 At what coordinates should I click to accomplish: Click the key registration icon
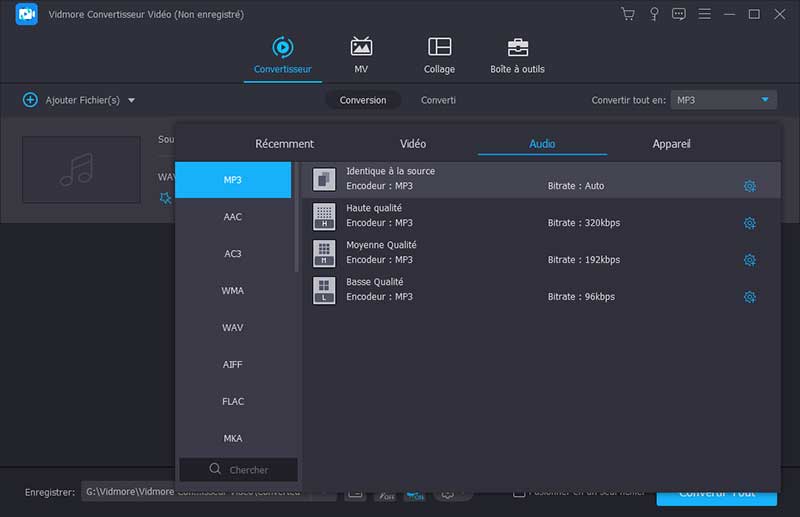[654, 14]
